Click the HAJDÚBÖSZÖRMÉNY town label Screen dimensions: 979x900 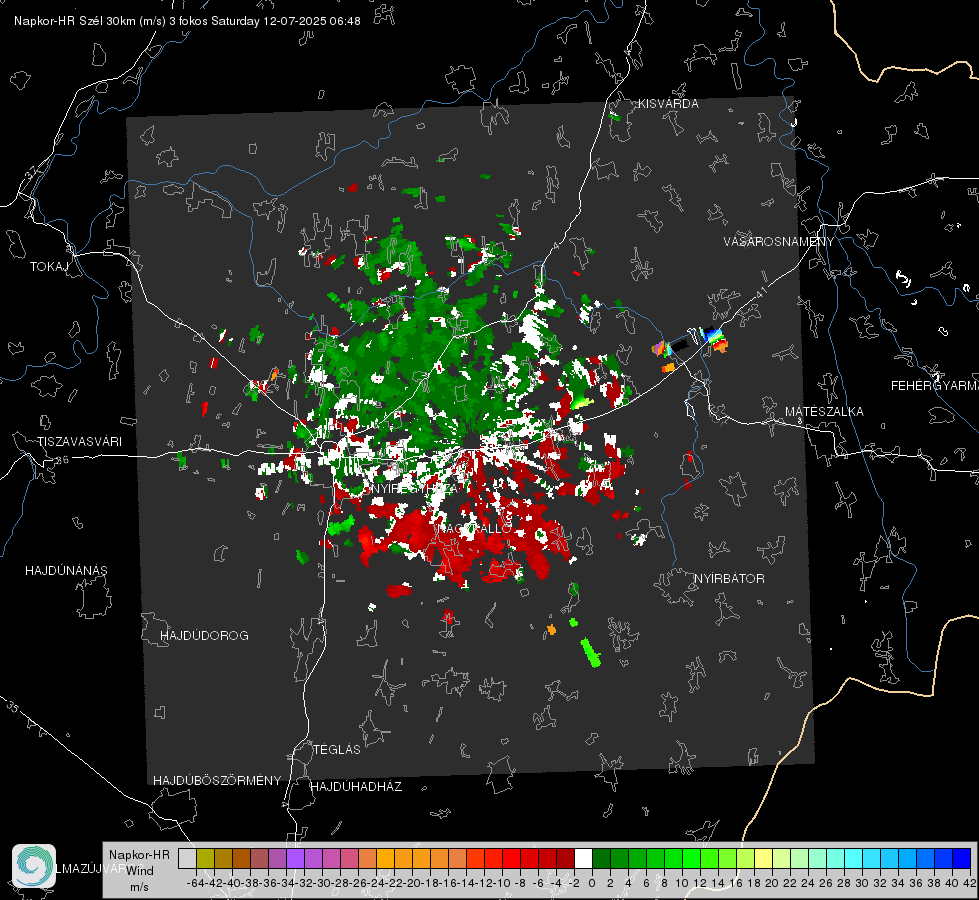pyautogui.click(x=217, y=781)
